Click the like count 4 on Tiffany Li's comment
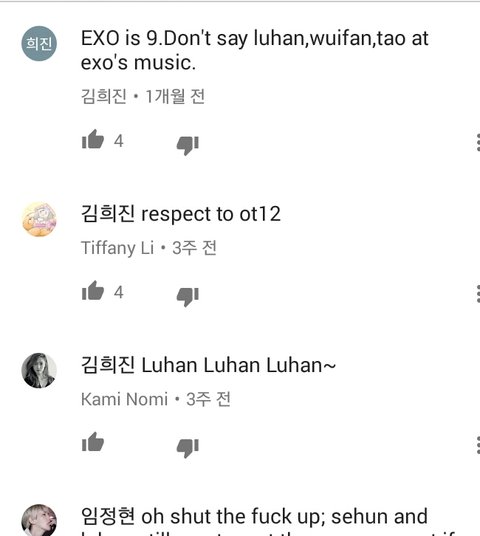480x536 pixels. (119, 293)
